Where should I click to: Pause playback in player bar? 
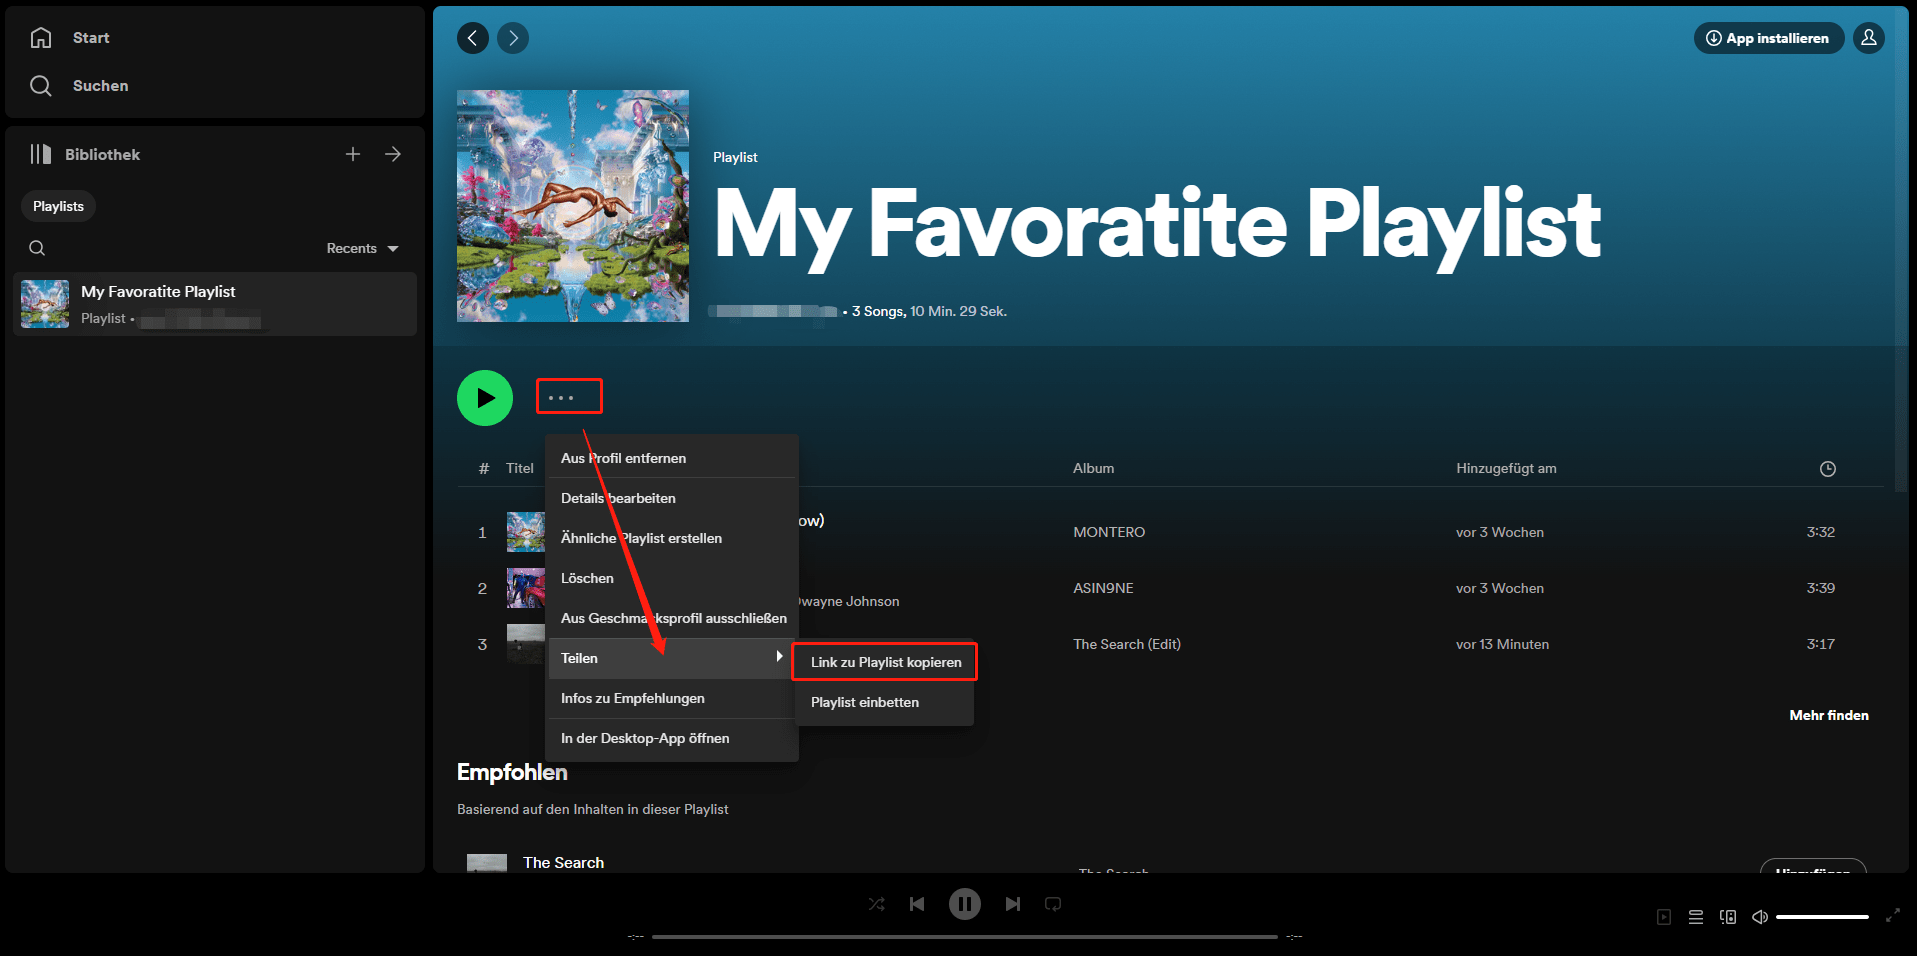point(965,904)
